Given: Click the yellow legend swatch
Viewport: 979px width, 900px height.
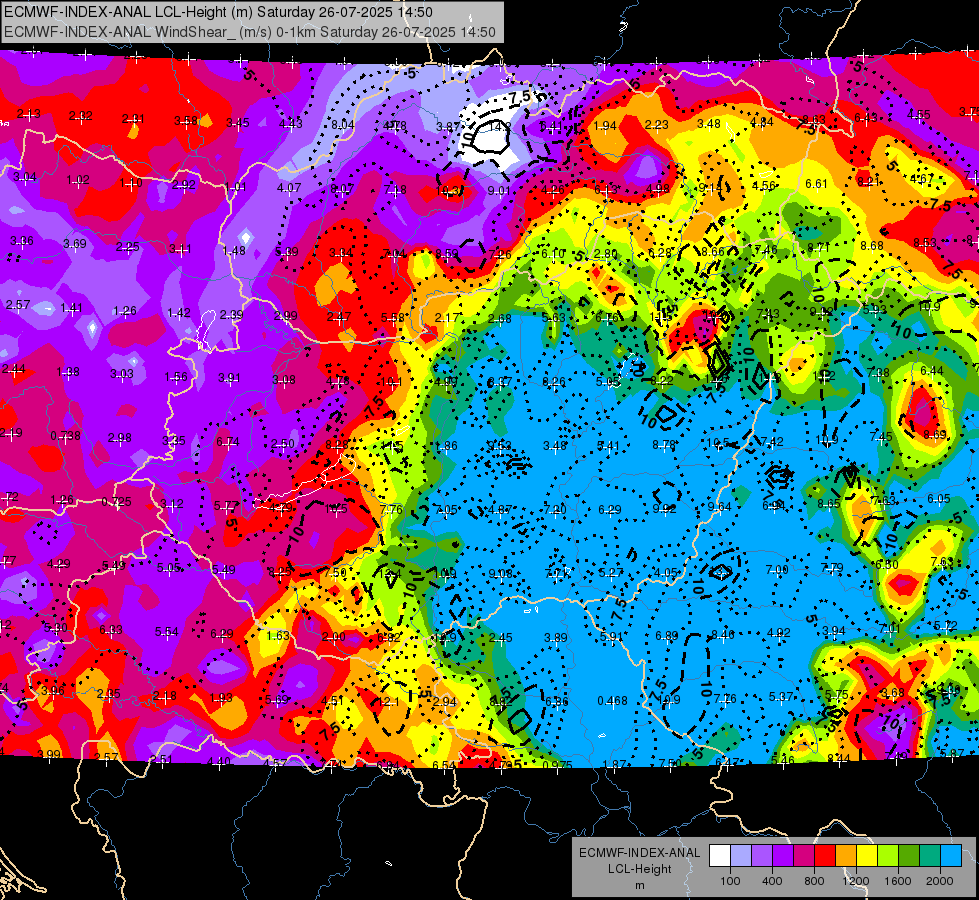Looking at the screenshot, I should [x=867, y=856].
